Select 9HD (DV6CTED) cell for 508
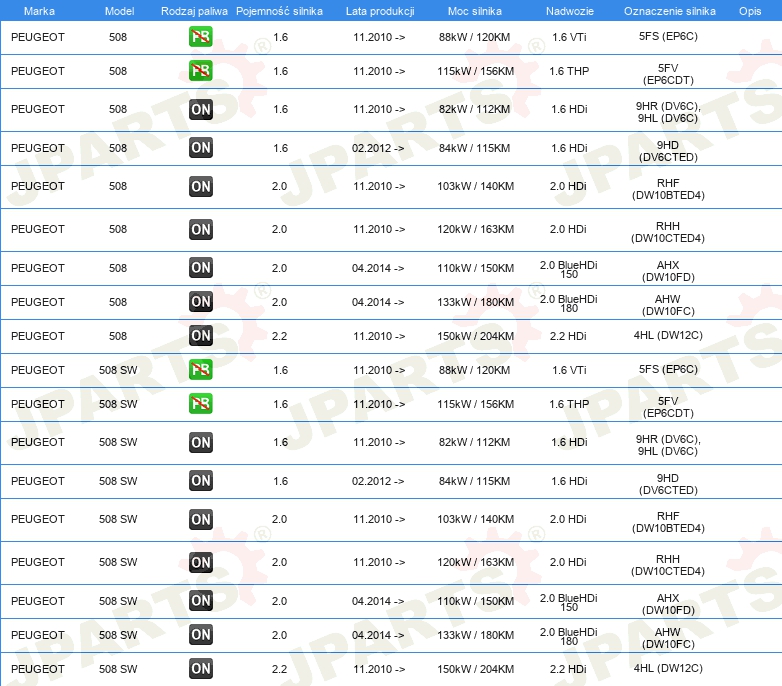The image size is (782, 686). coord(668,151)
